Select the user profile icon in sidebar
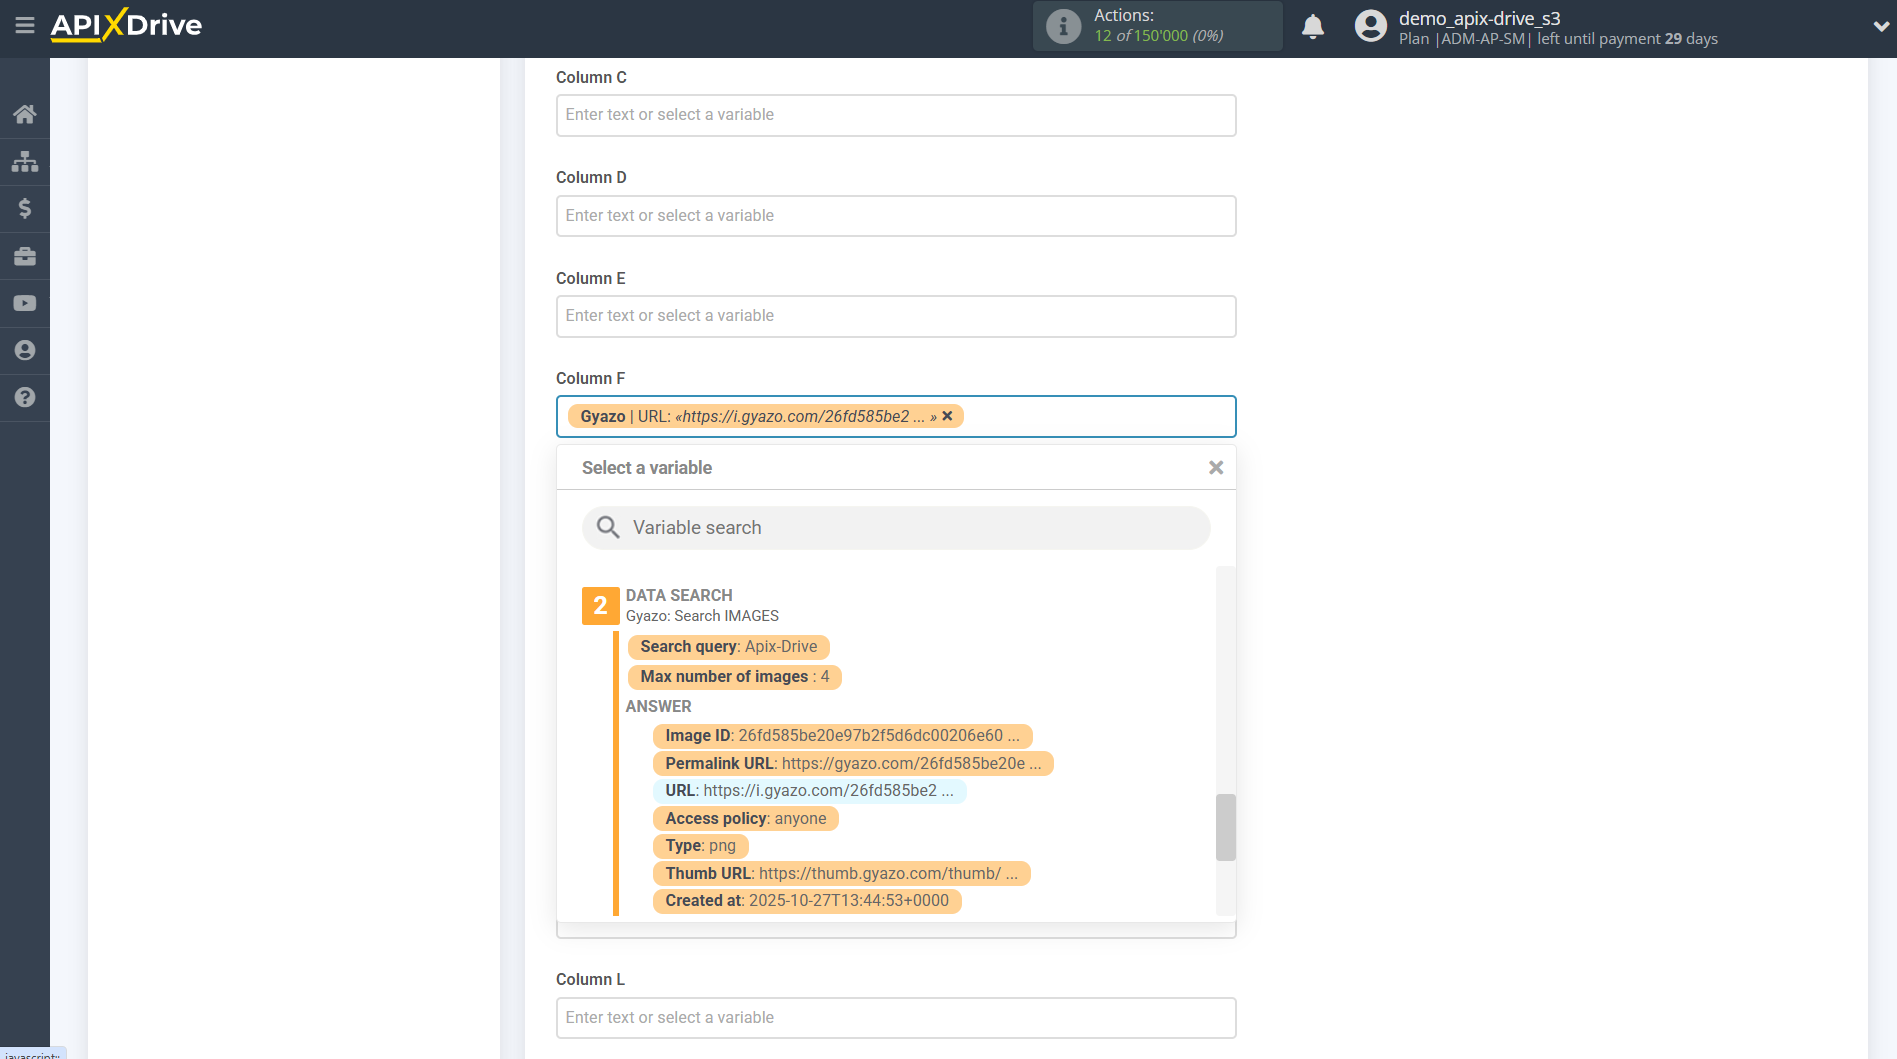1897x1059 pixels. pyautogui.click(x=25, y=350)
